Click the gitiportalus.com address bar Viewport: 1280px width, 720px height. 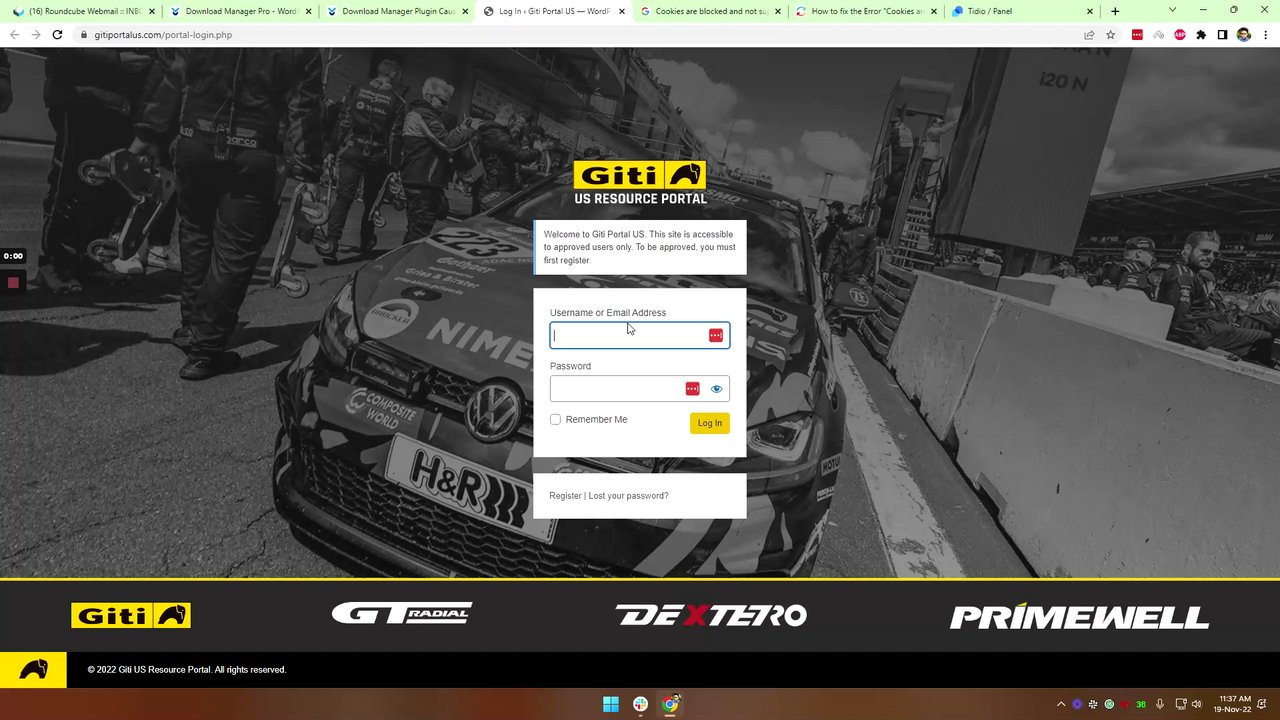[x=580, y=34]
